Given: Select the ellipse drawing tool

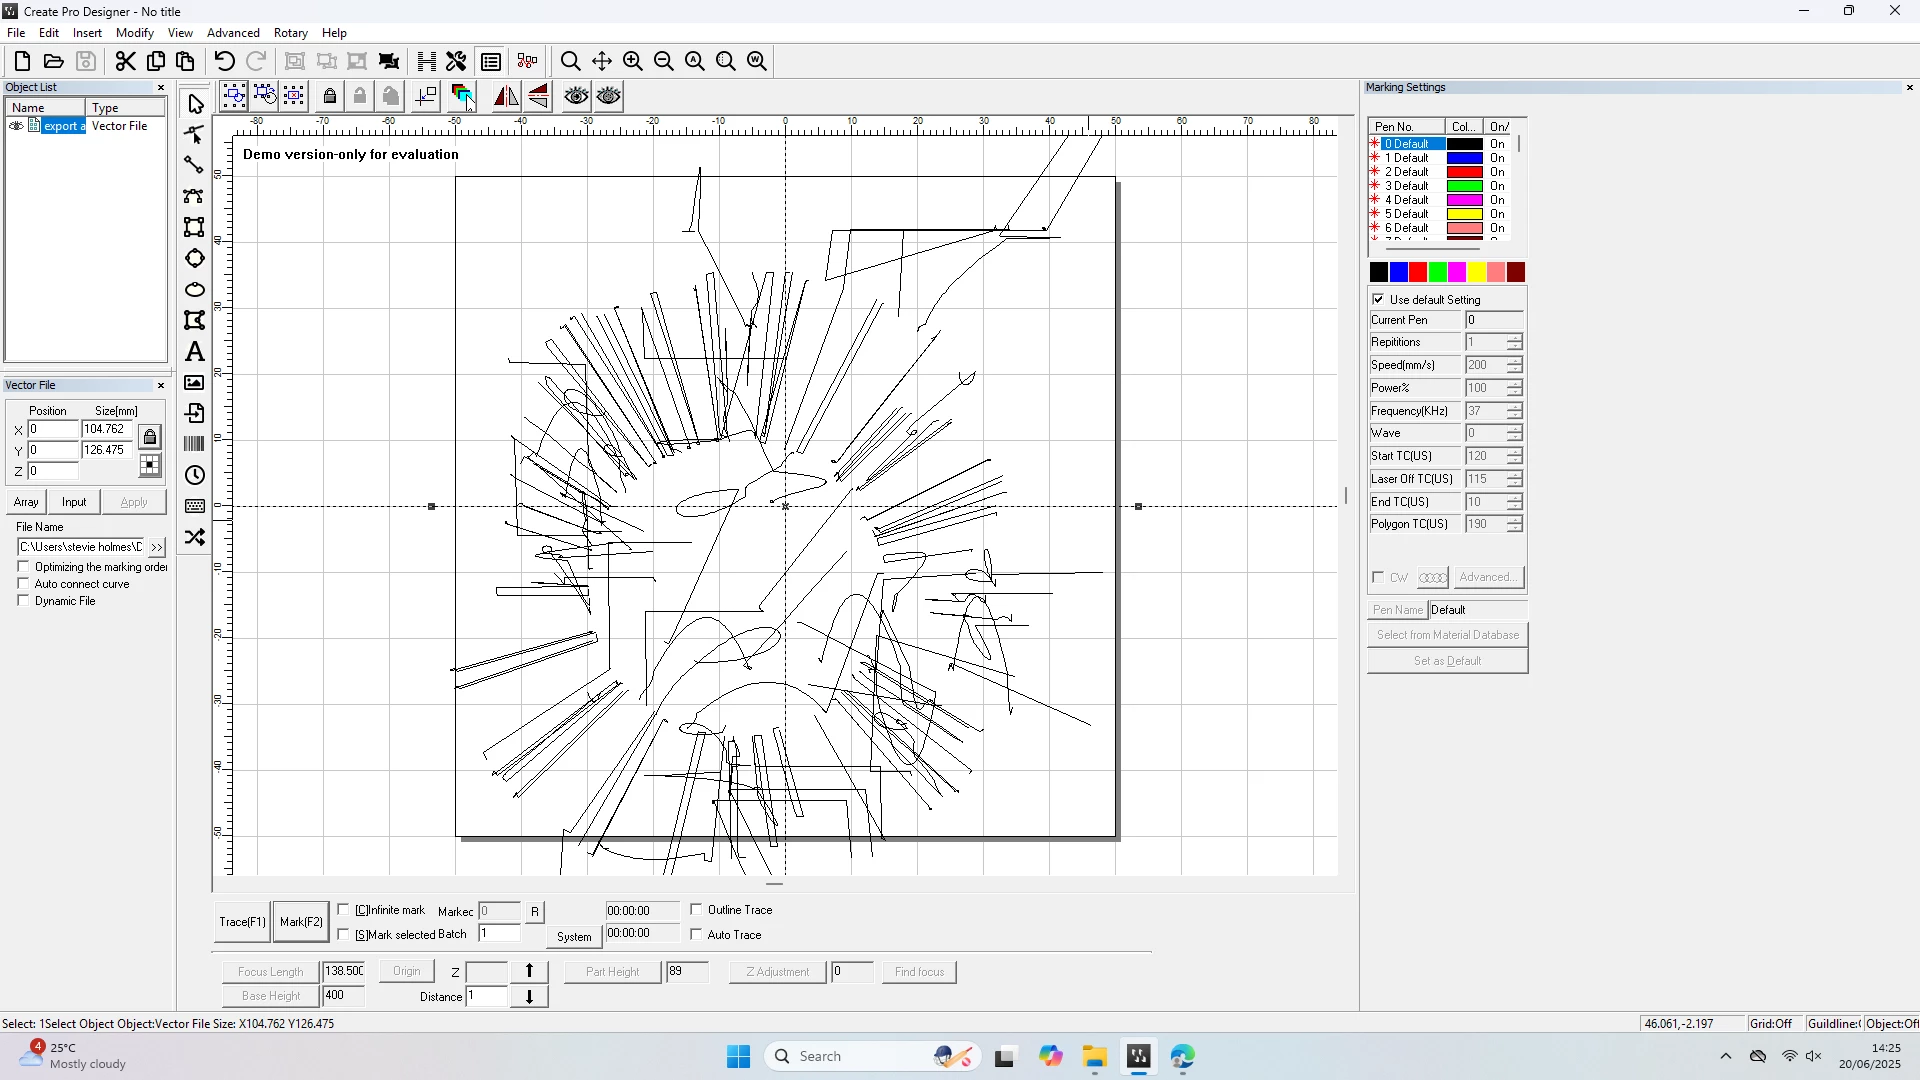Looking at the screenshot, I should pyautogui.click(x=195, y=290).
